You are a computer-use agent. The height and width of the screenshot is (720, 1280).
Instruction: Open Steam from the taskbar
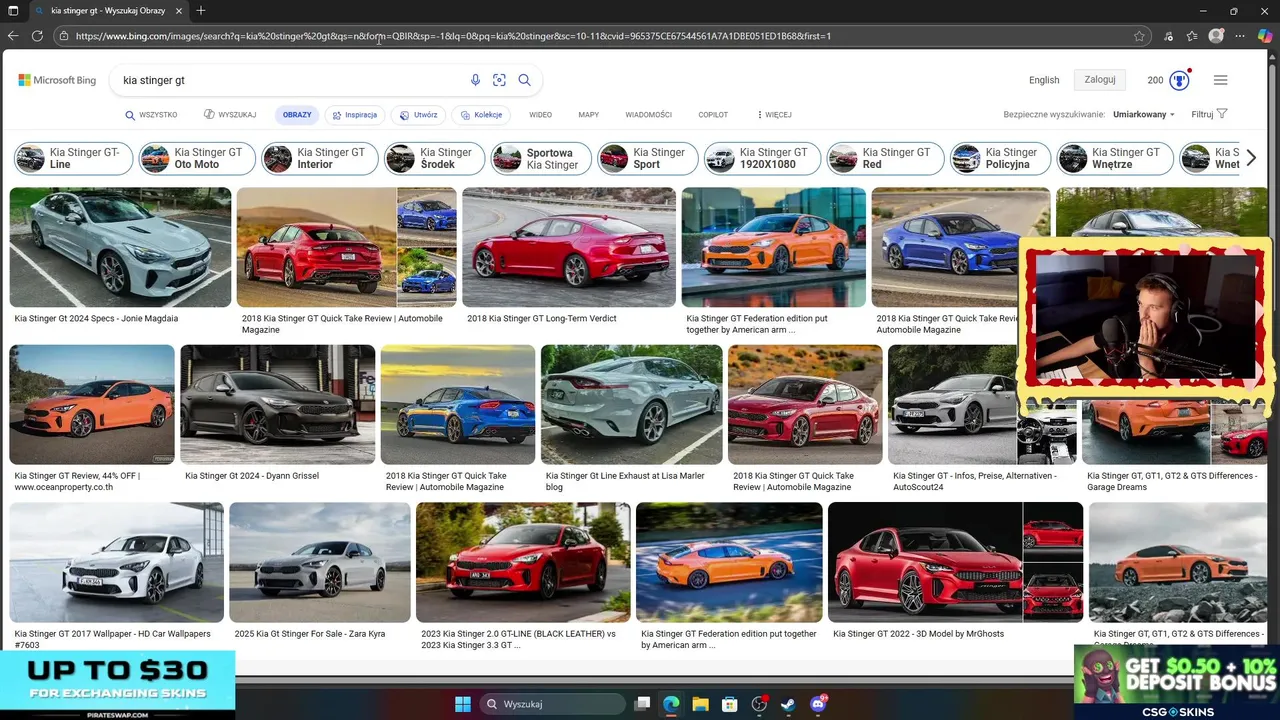[787, 704]
